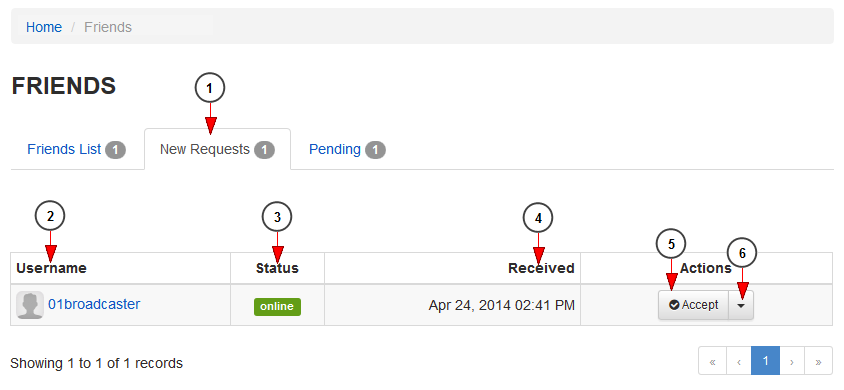844x390 pixels.
Task: Sort by the Username column header
Action: coord(51,268)
